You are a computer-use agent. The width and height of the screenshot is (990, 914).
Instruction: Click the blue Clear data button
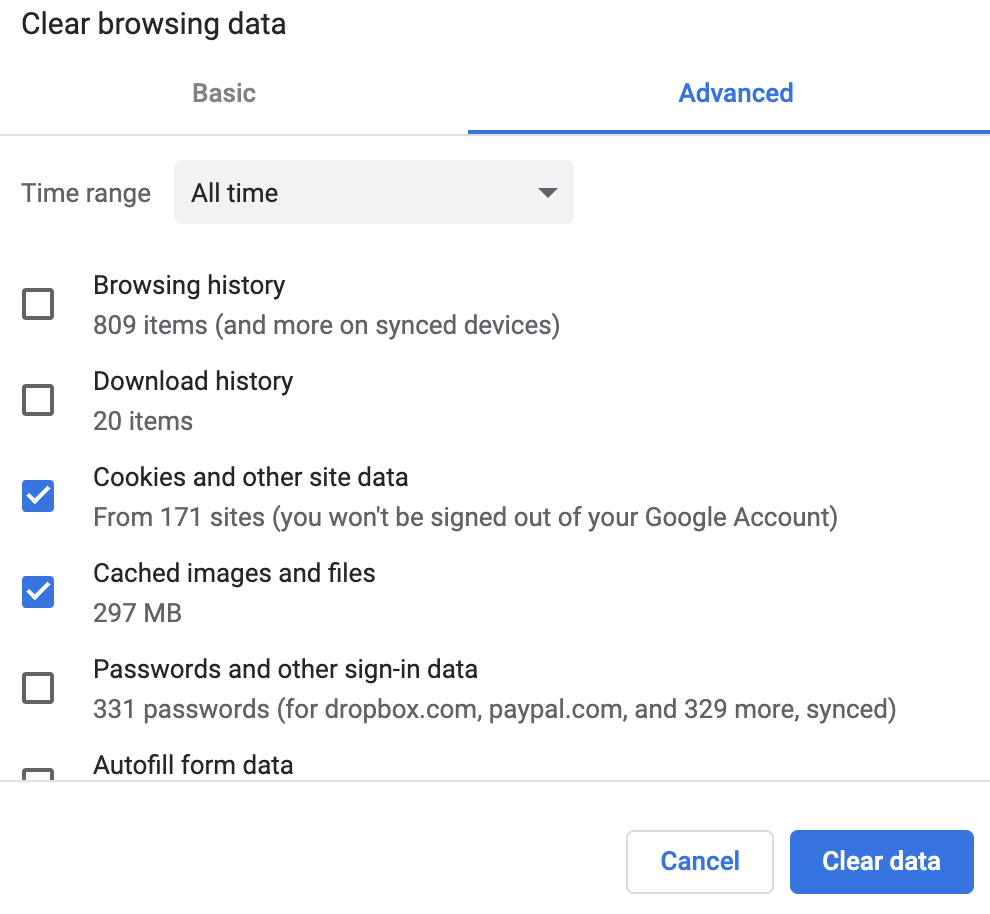[881, 861]
